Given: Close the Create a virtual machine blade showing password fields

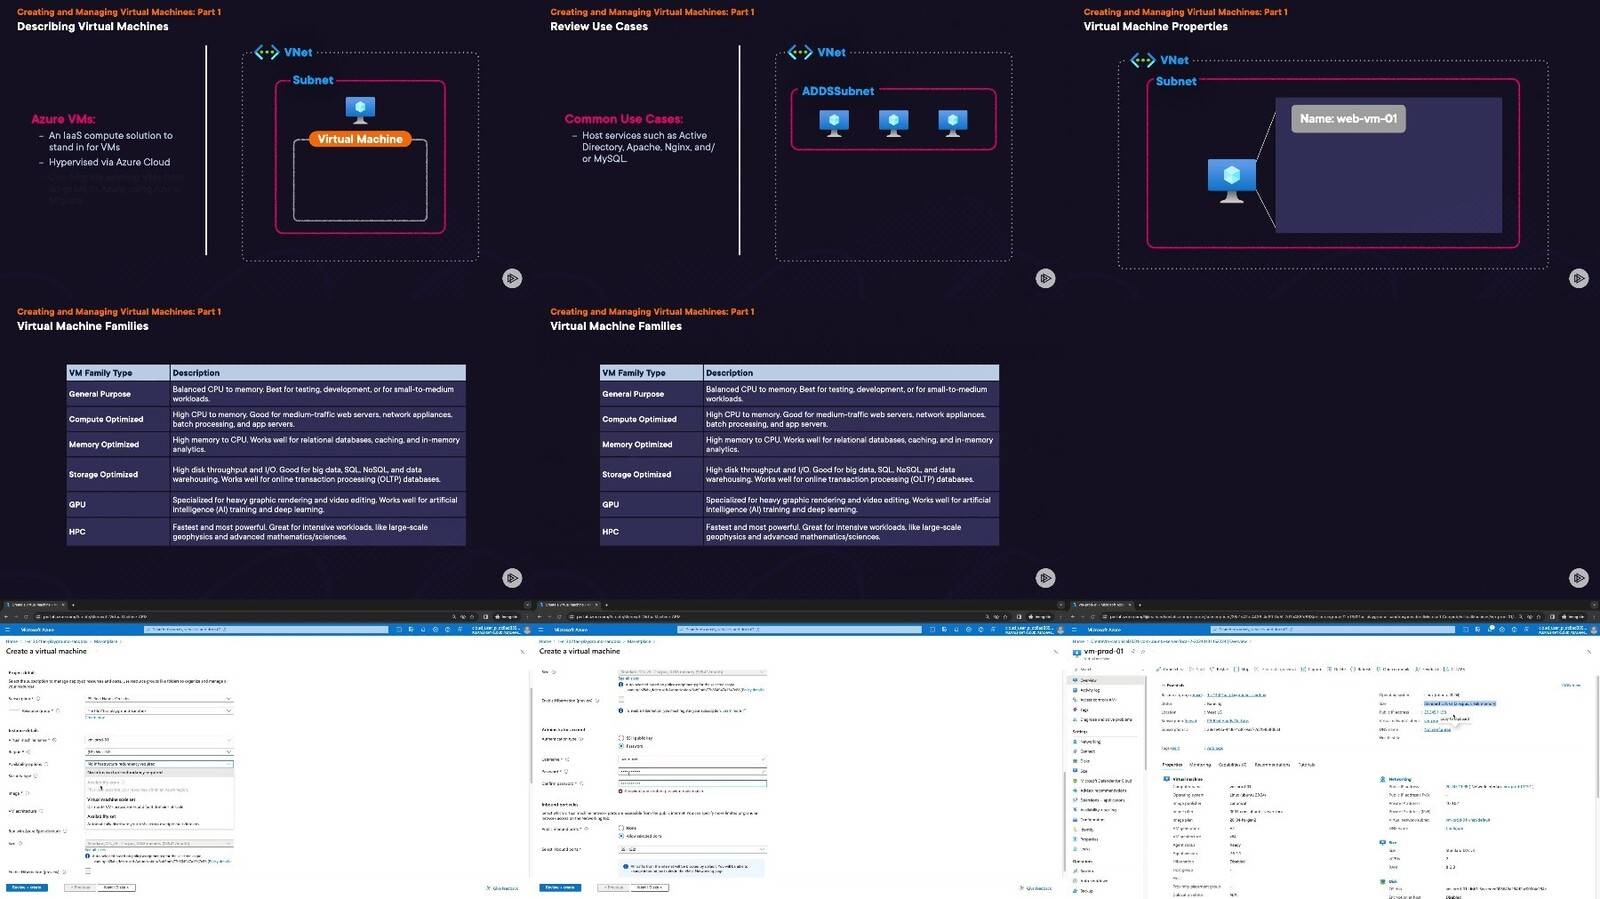Looking at the screenshot, I should [1055, 652].
